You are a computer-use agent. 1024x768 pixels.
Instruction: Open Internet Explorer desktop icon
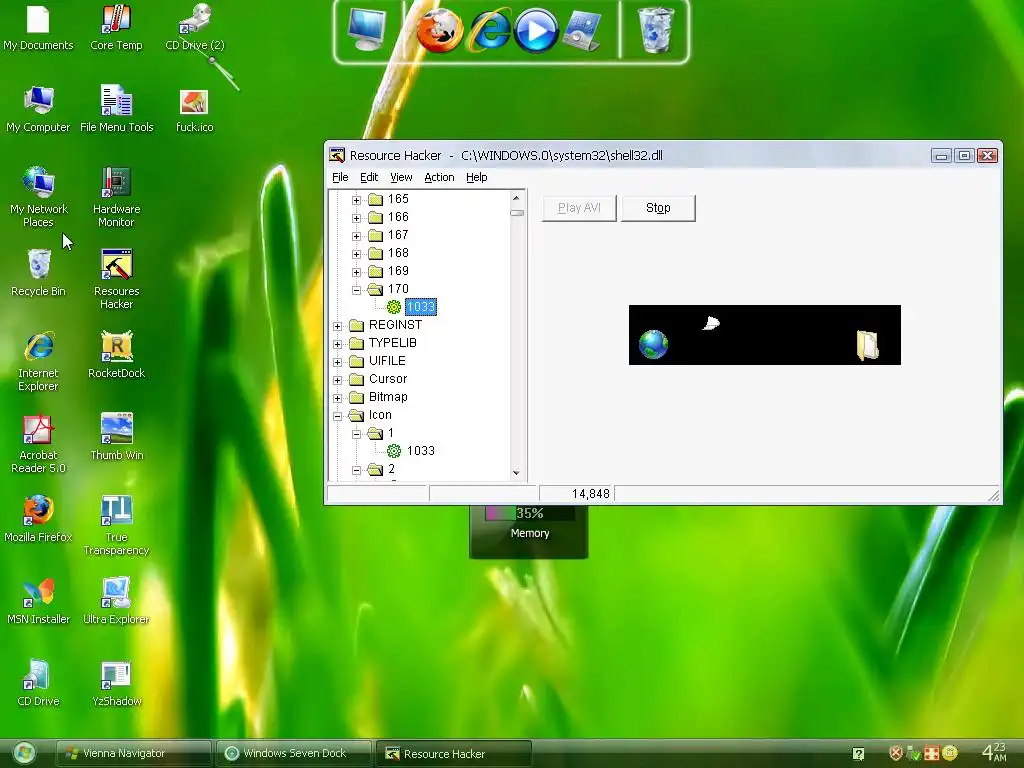(x=38, y=362)
